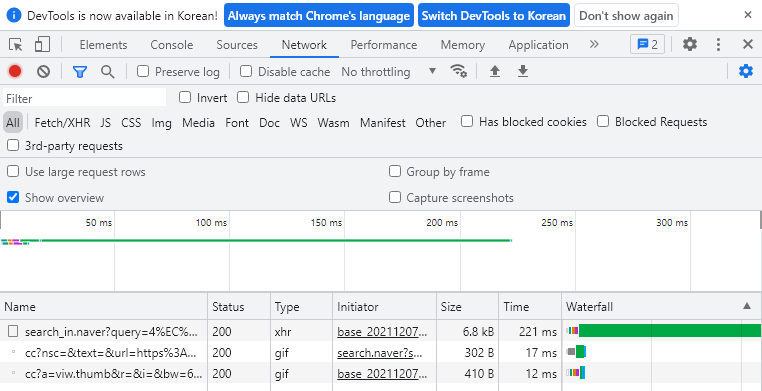Click Always match Chrome's language button

[319, 16]
